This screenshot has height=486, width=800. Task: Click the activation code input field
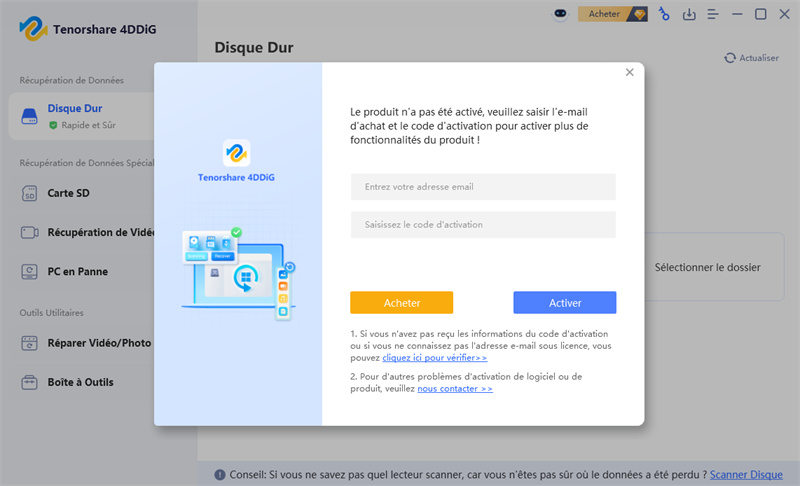pyautogui.click(x=483, y=224)
